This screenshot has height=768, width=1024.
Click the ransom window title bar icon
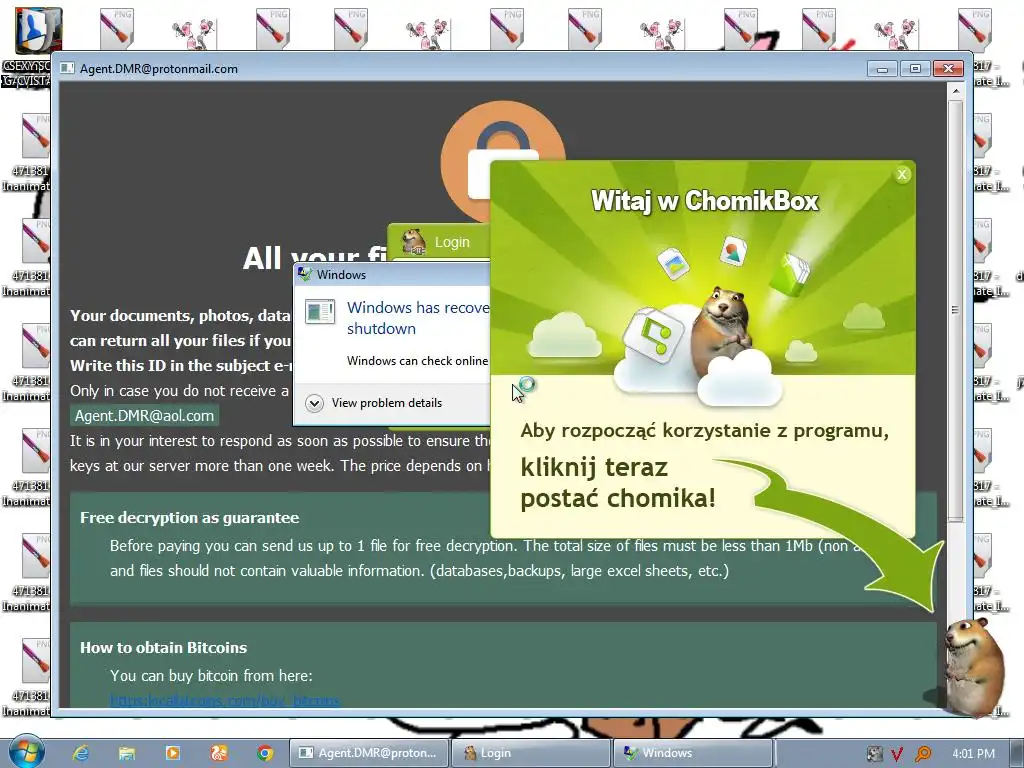67,69
